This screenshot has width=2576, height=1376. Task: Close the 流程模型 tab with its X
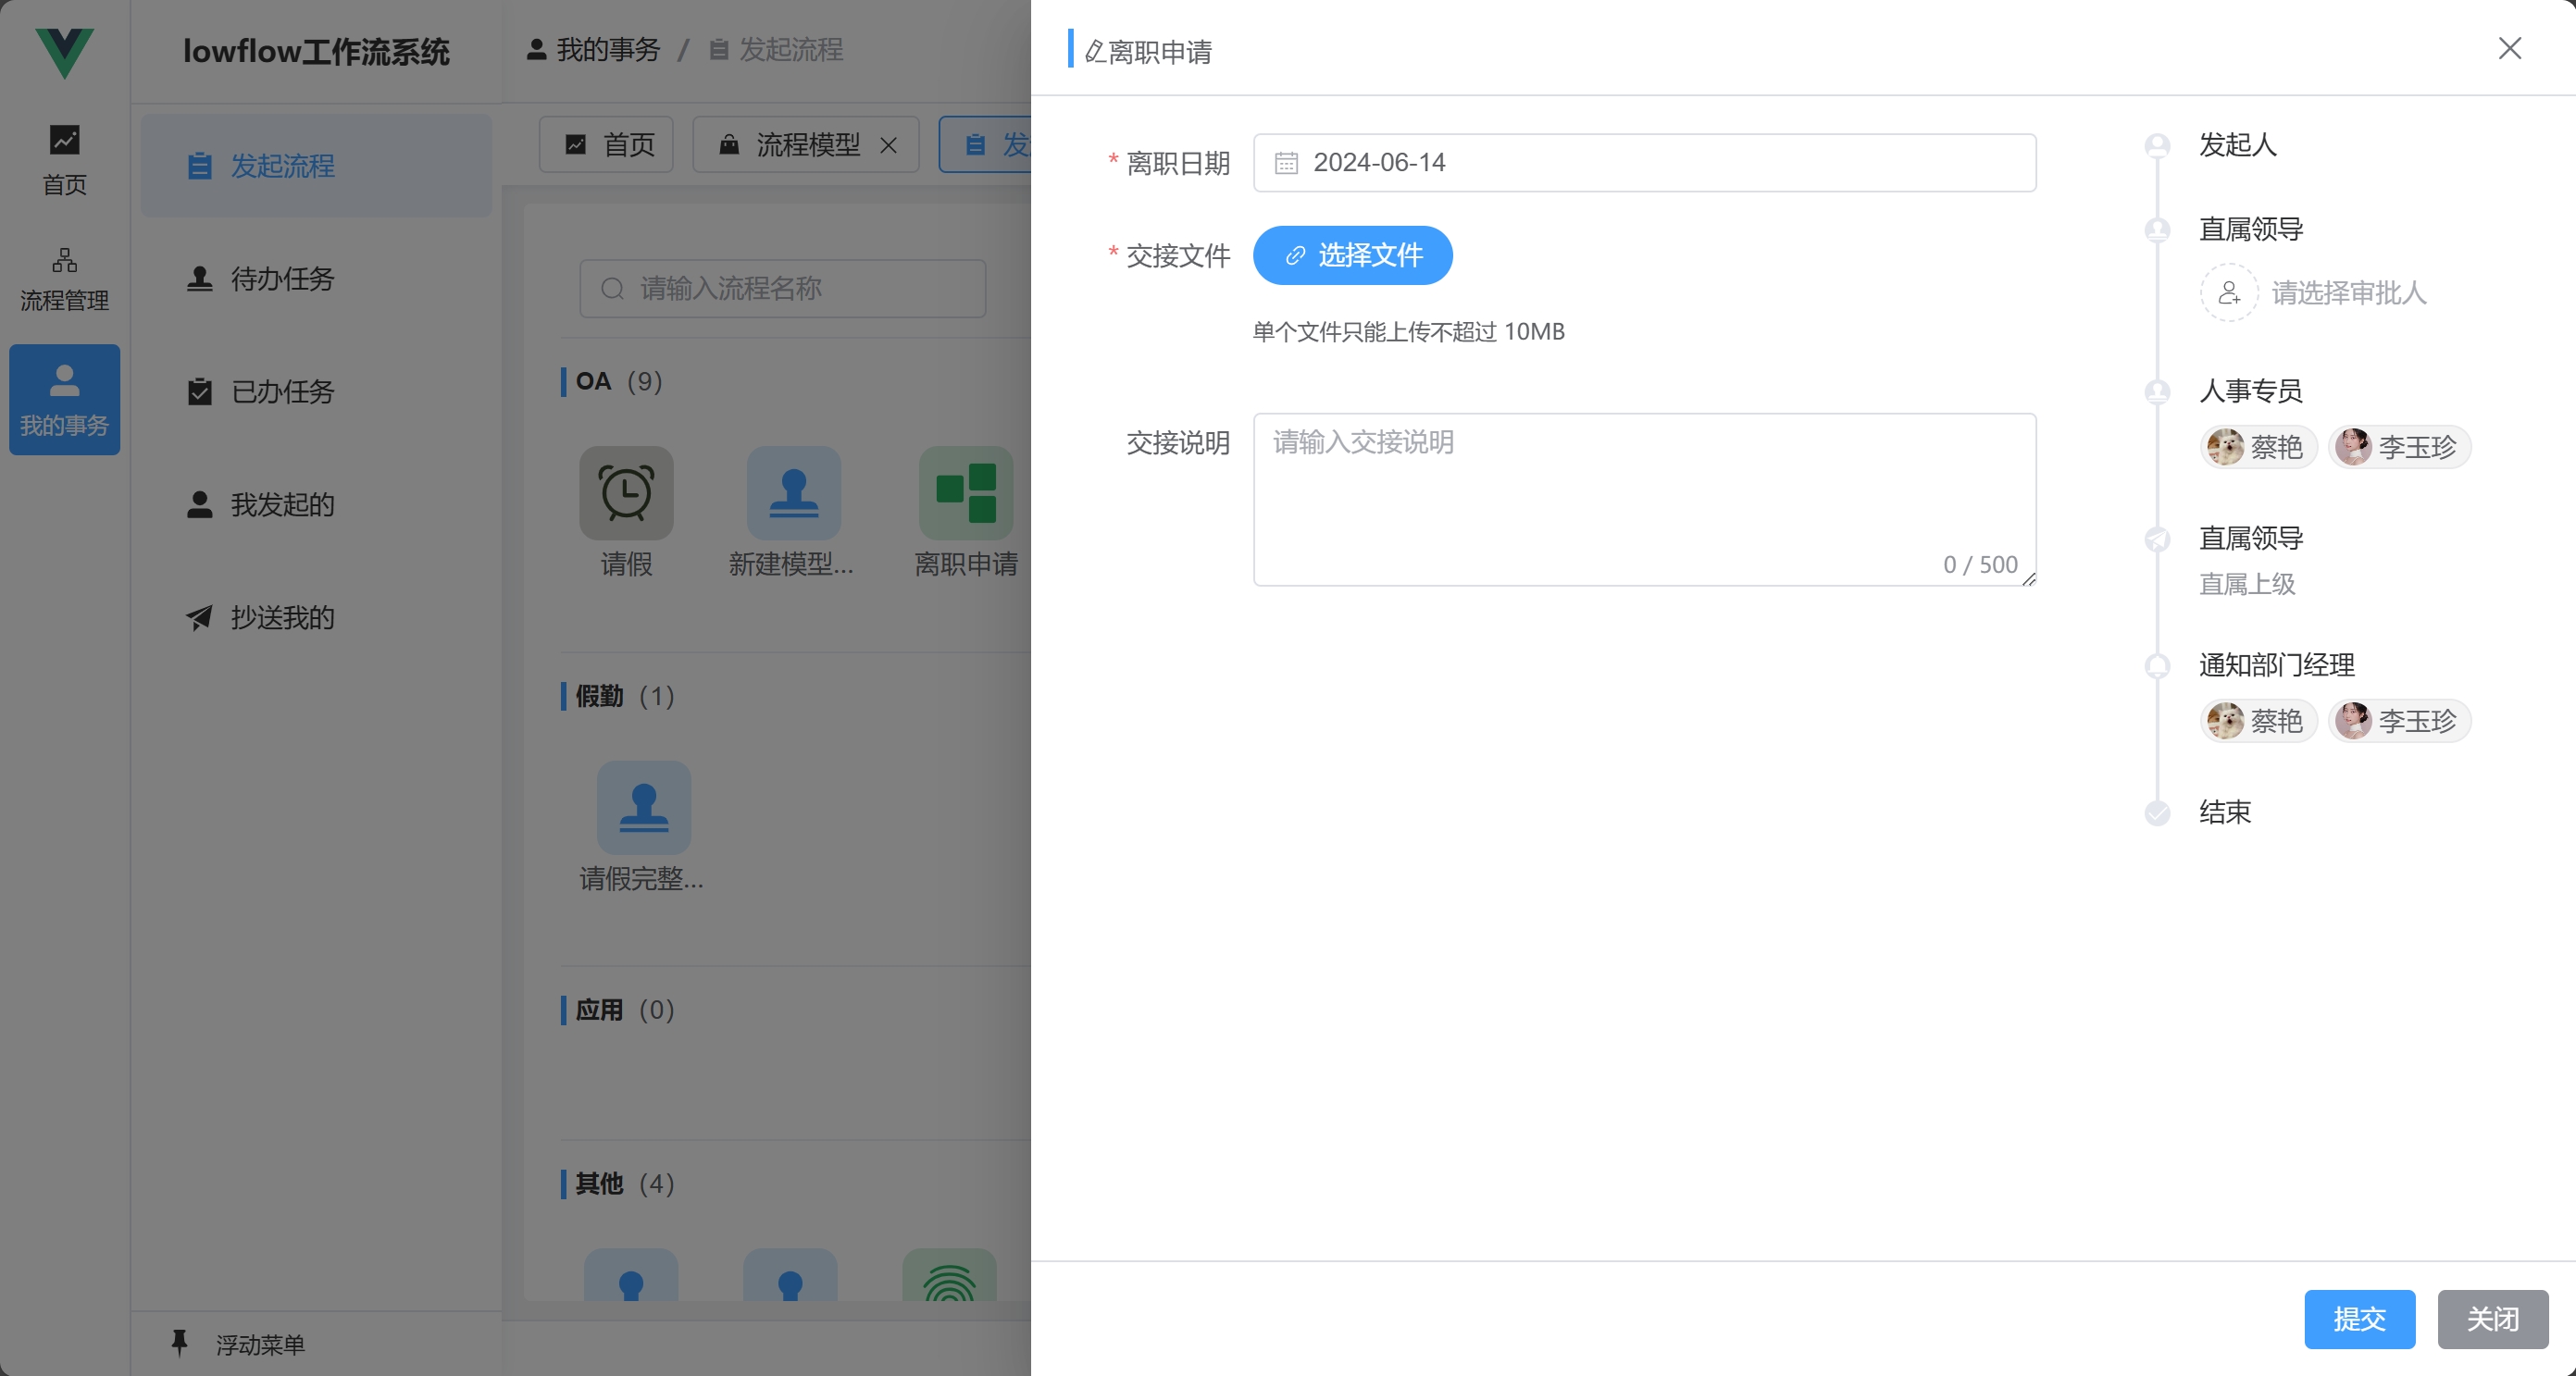pos(888,146)
